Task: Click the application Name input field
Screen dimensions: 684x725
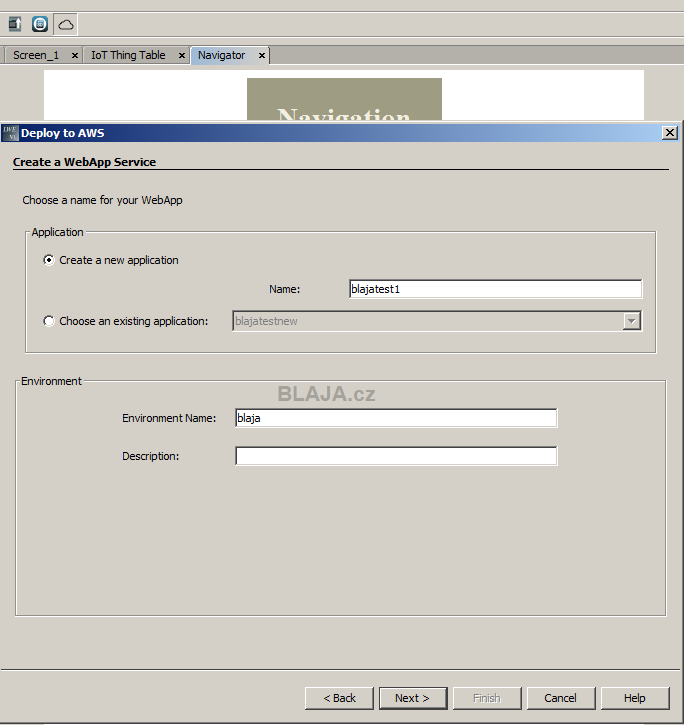Action: [x=495, y=289]
